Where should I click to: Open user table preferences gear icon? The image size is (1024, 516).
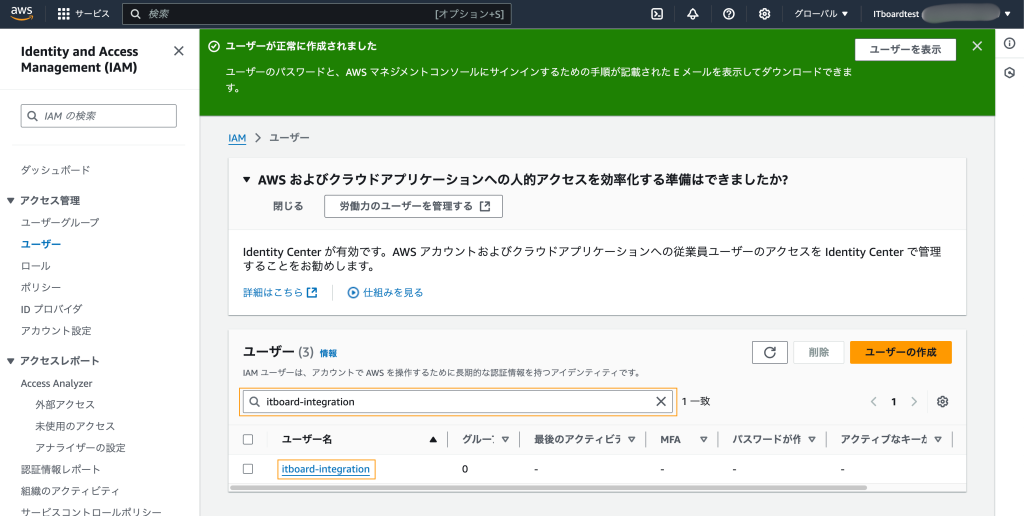[x=942, y=402]
